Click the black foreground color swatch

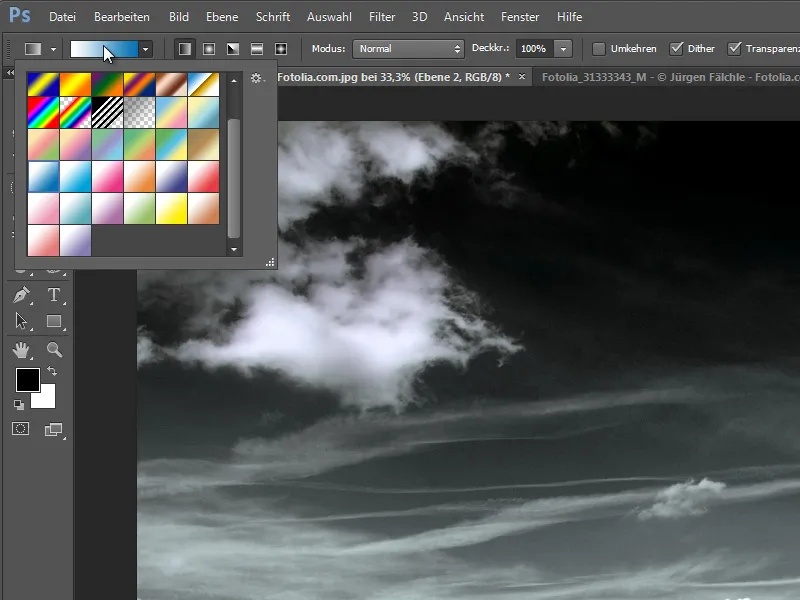28,380
